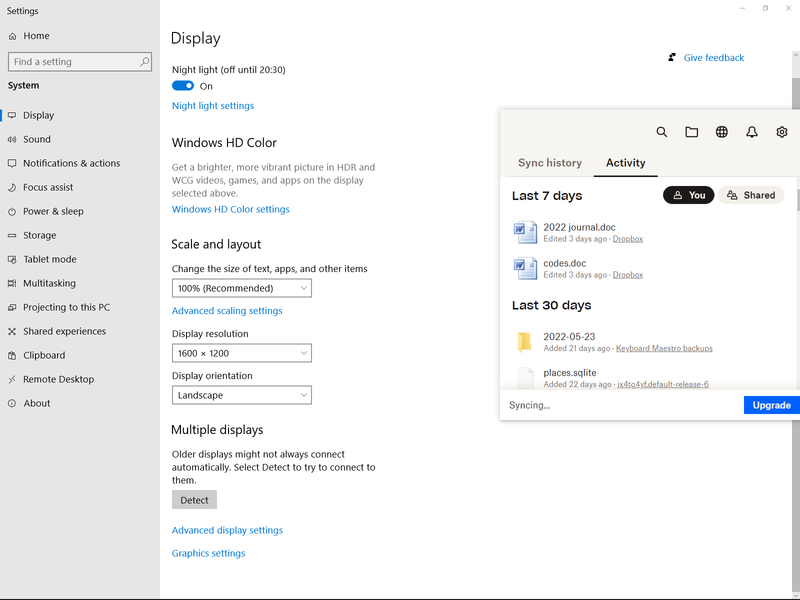Image resolution: width=800 pixels, height=600 pixels.
Task: Open Dropbox notifications bell
Action: [752, 132]
